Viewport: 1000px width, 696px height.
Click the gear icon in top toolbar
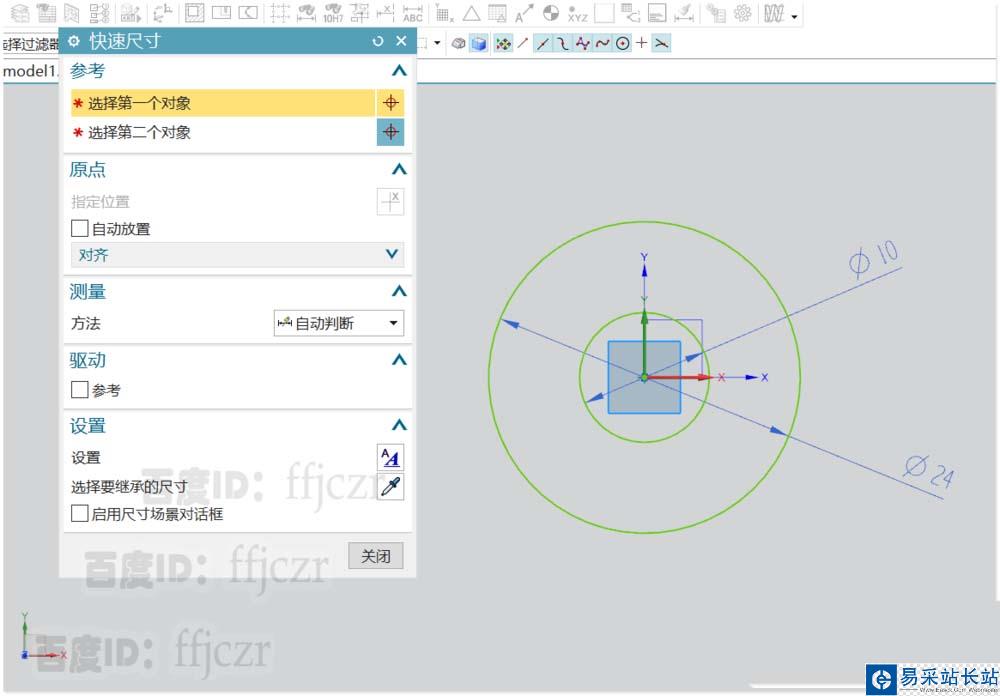[742, 13]
